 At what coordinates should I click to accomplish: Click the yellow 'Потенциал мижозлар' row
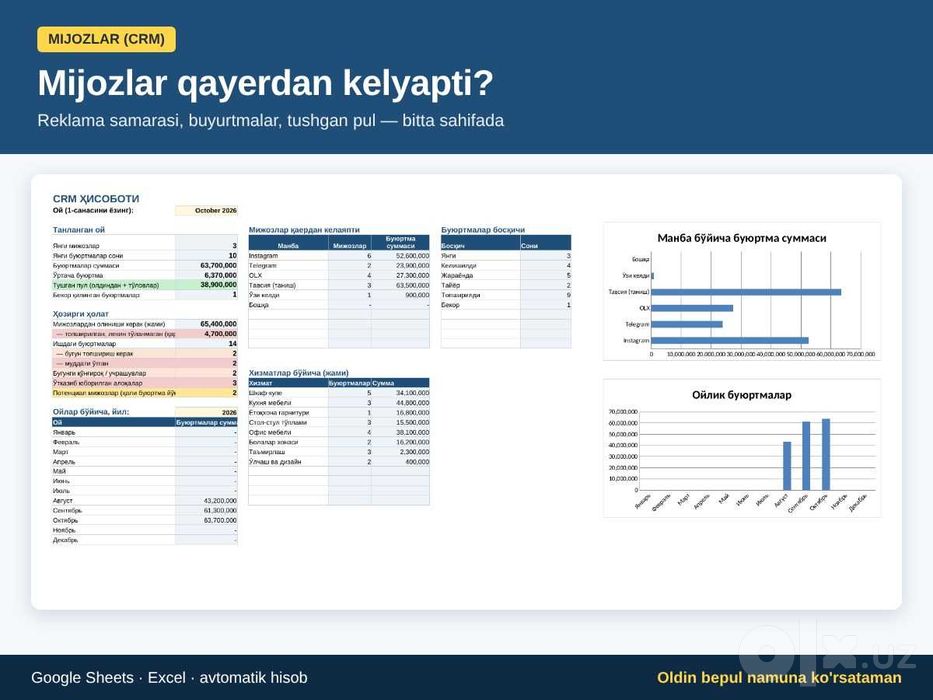pyautogui.click(x=145, y=393)
